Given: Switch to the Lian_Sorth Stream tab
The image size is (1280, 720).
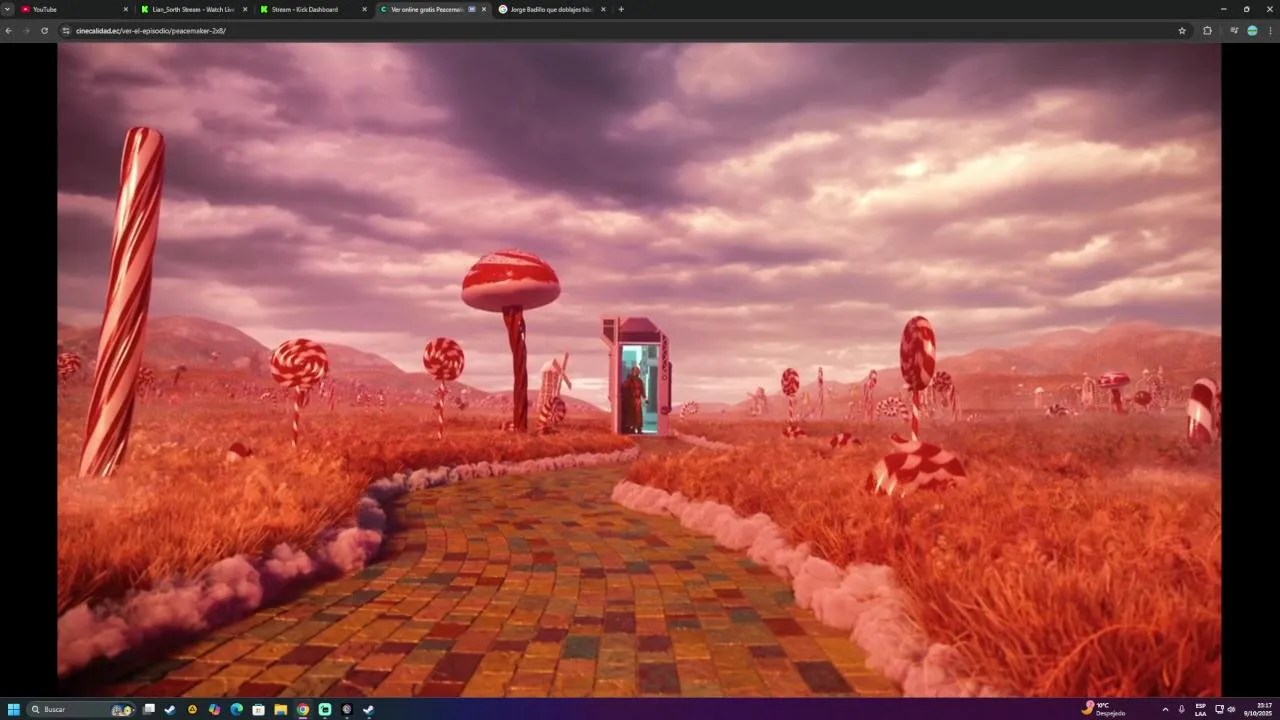Looking at the screenshot, I should [x=194, y=9].
